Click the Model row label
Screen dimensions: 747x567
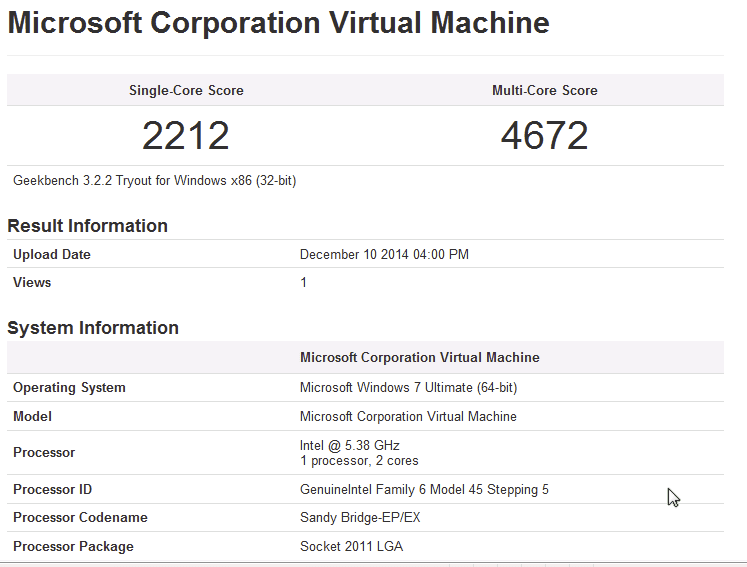click(32, 417)
